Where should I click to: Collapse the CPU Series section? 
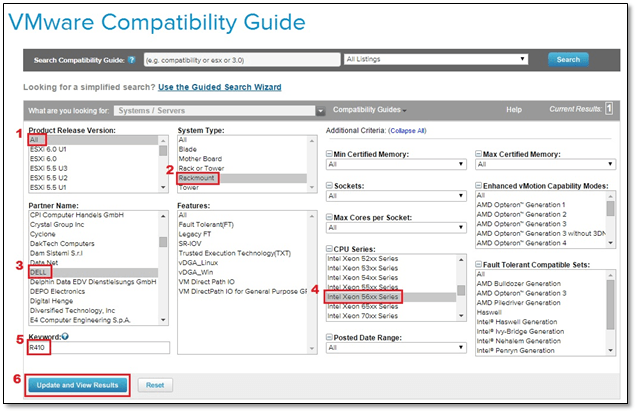329,249
